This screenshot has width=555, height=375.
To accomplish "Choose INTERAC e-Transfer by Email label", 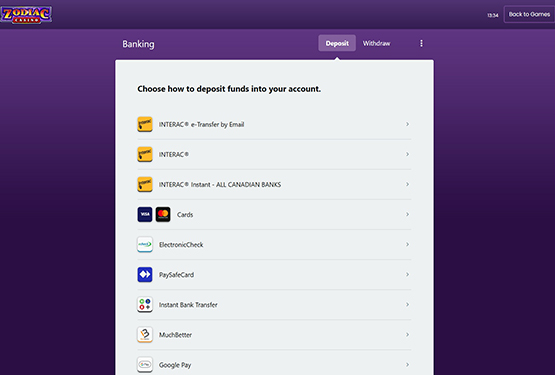I will click(x=201, y=125).
